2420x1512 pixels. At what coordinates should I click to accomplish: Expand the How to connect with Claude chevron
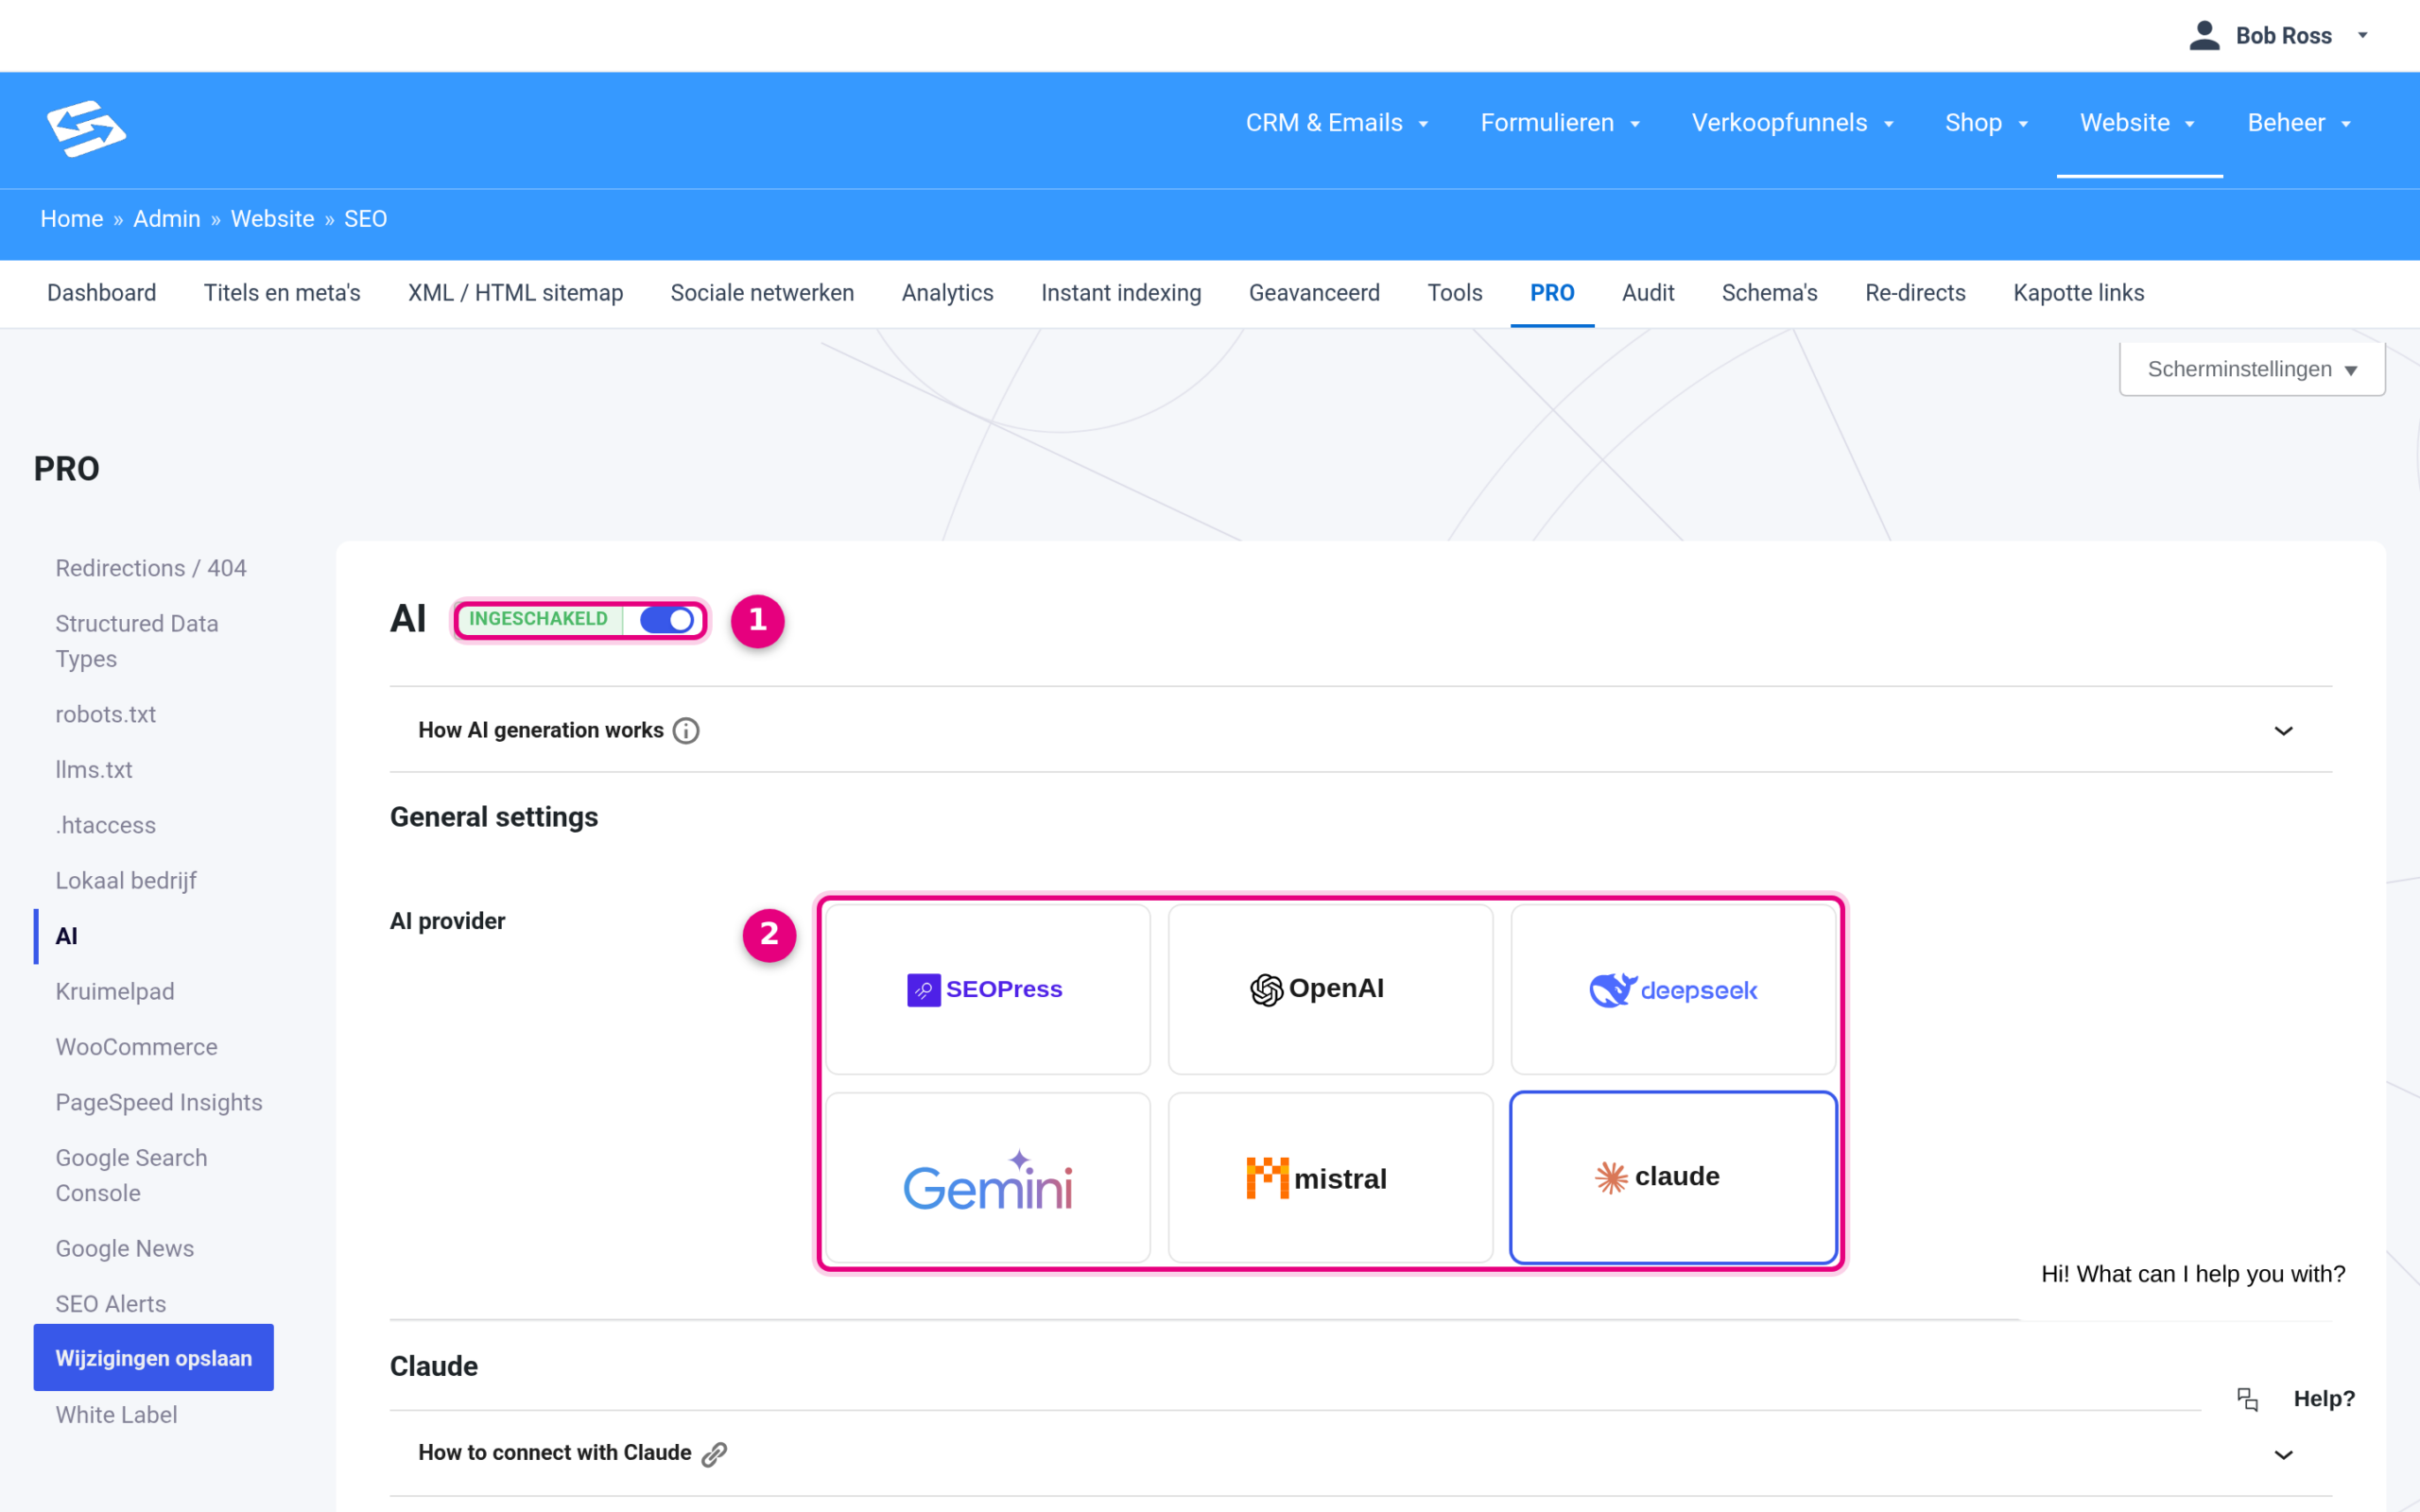2283,1454
